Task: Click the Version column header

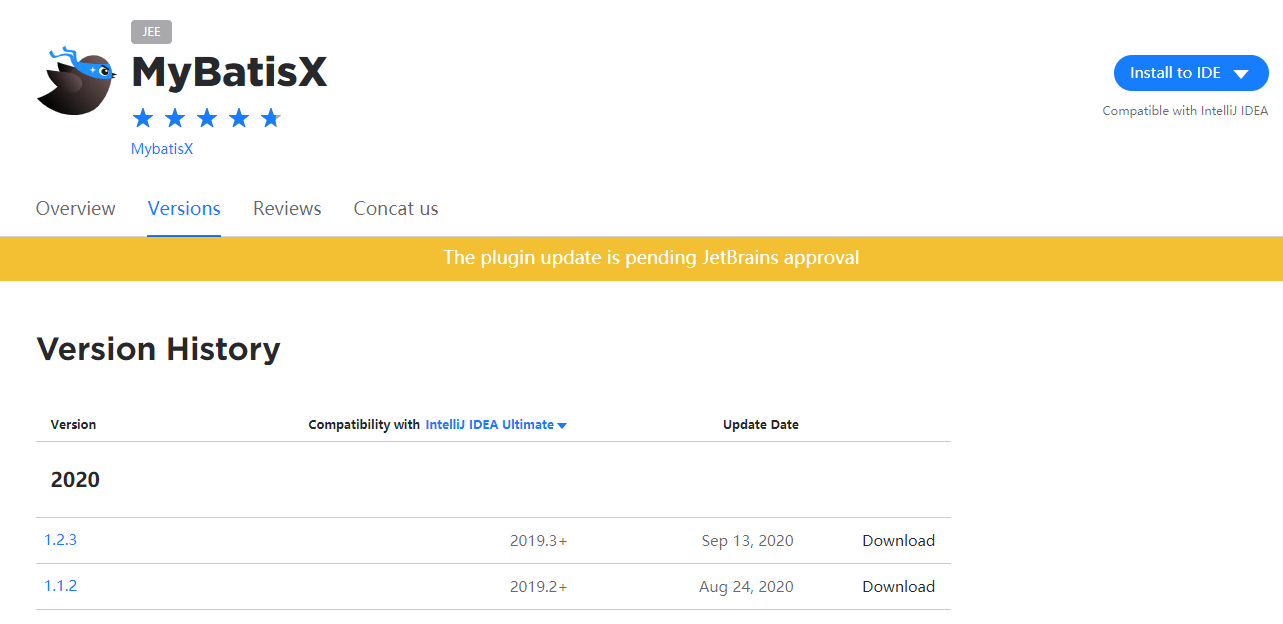Action: point(73,425)
